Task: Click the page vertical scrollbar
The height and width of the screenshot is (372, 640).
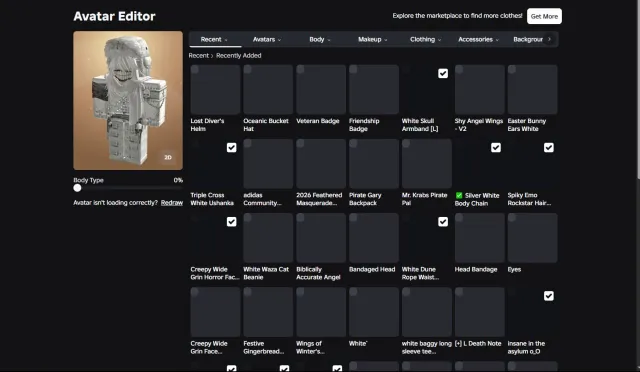Action: click(638, 90)
